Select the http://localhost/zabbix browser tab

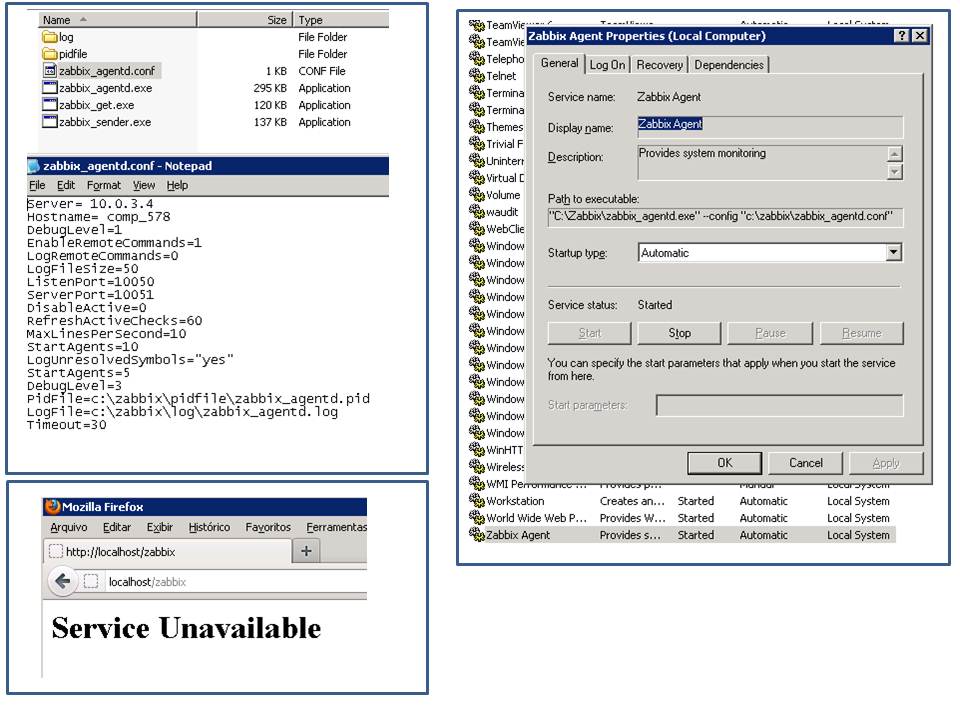(167, 552)
